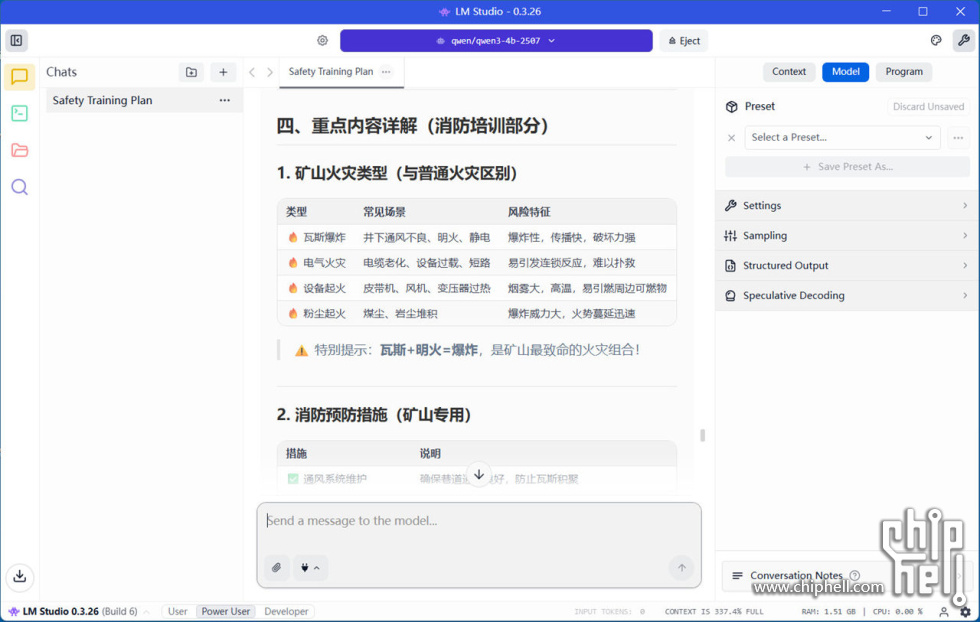Open Select a Preset dropdown
Viewport: 980px width, 622px height.
842,138
